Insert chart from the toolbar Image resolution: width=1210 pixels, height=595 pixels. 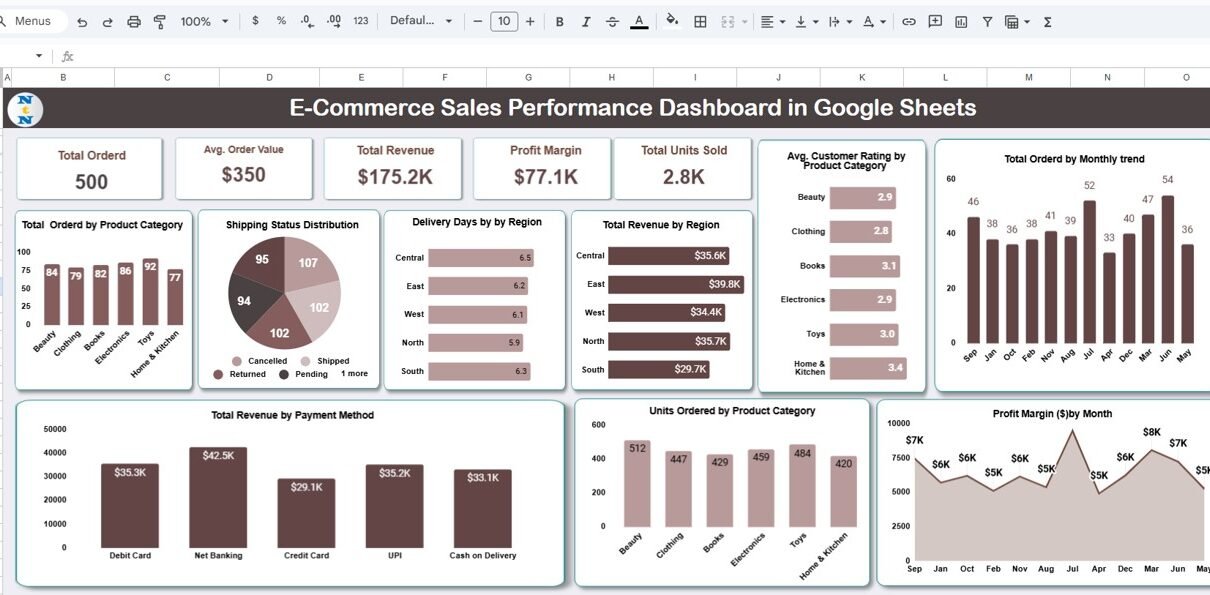pyautogui.click(x=961, y=21)
